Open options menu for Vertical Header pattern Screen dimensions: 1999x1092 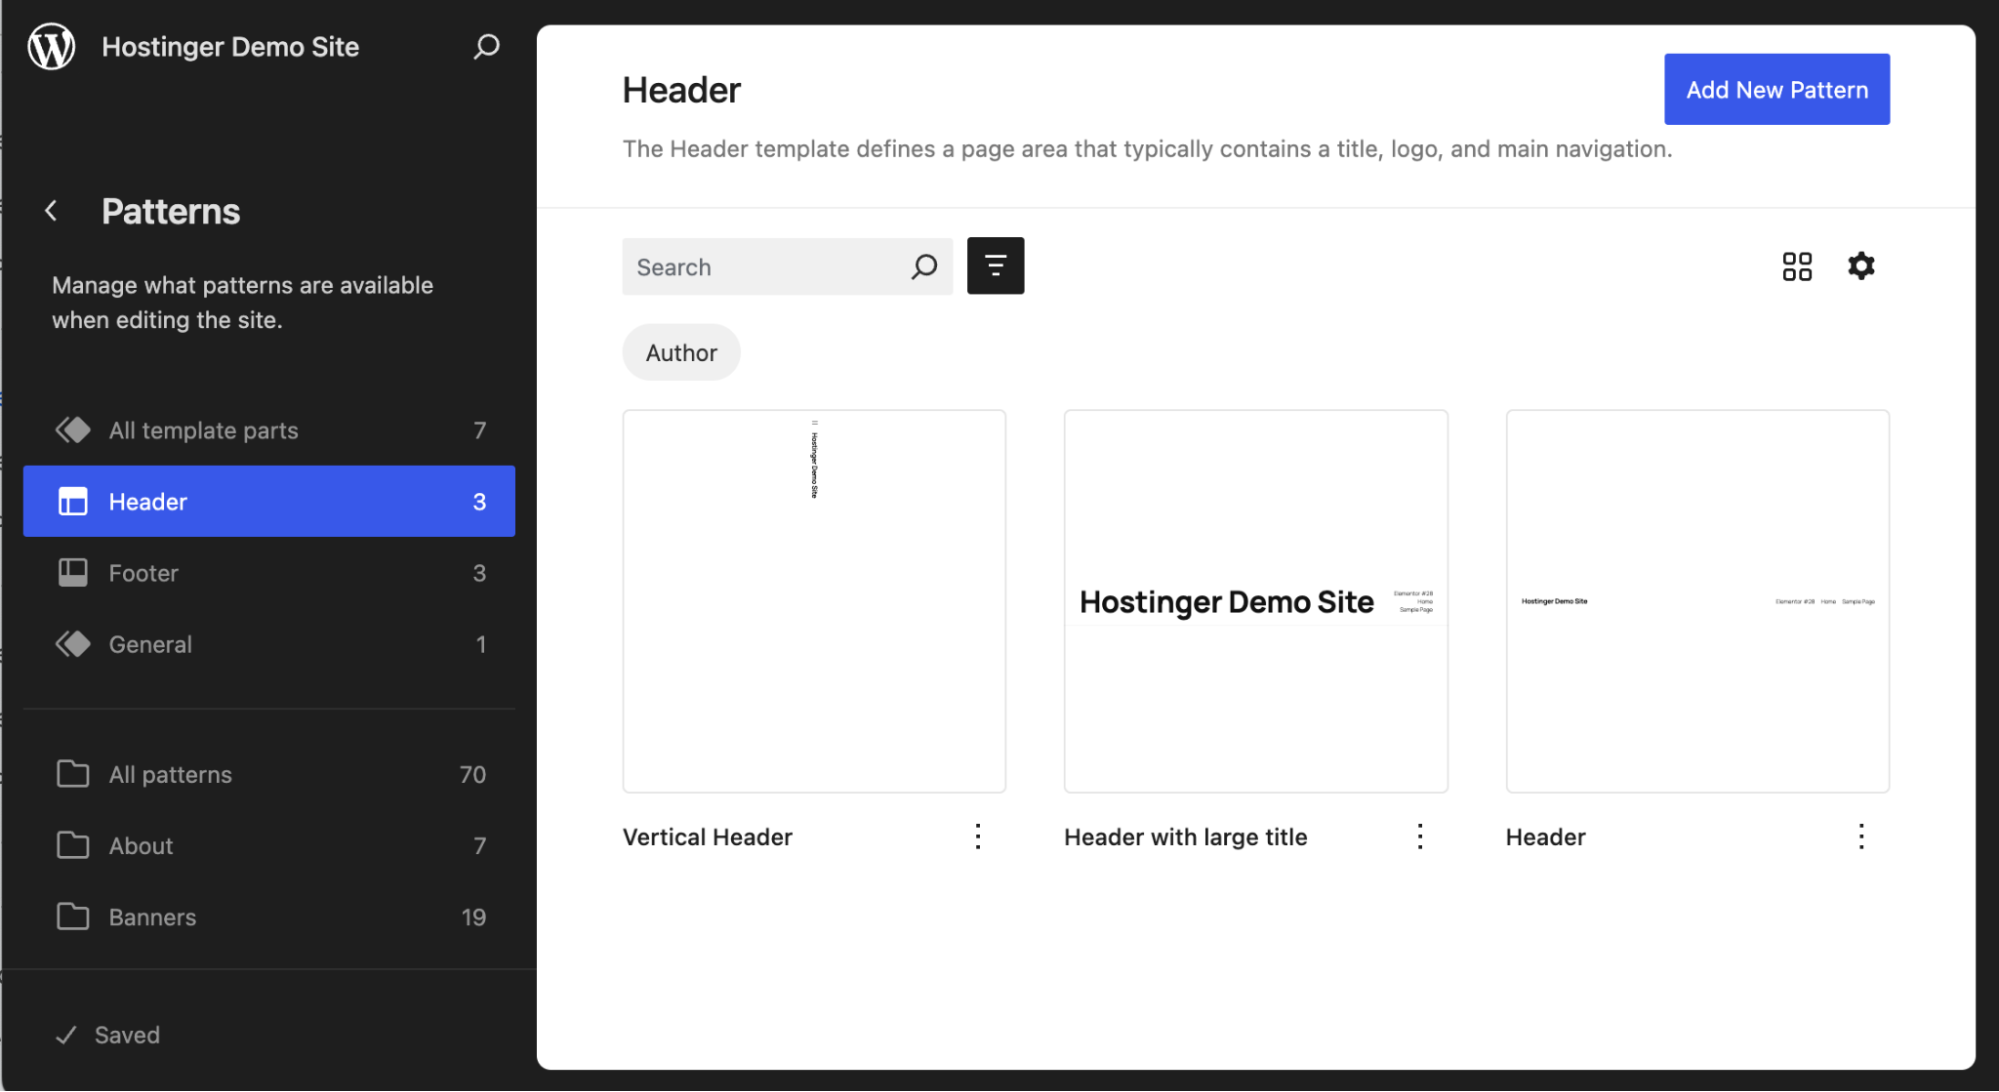point(977,836)
